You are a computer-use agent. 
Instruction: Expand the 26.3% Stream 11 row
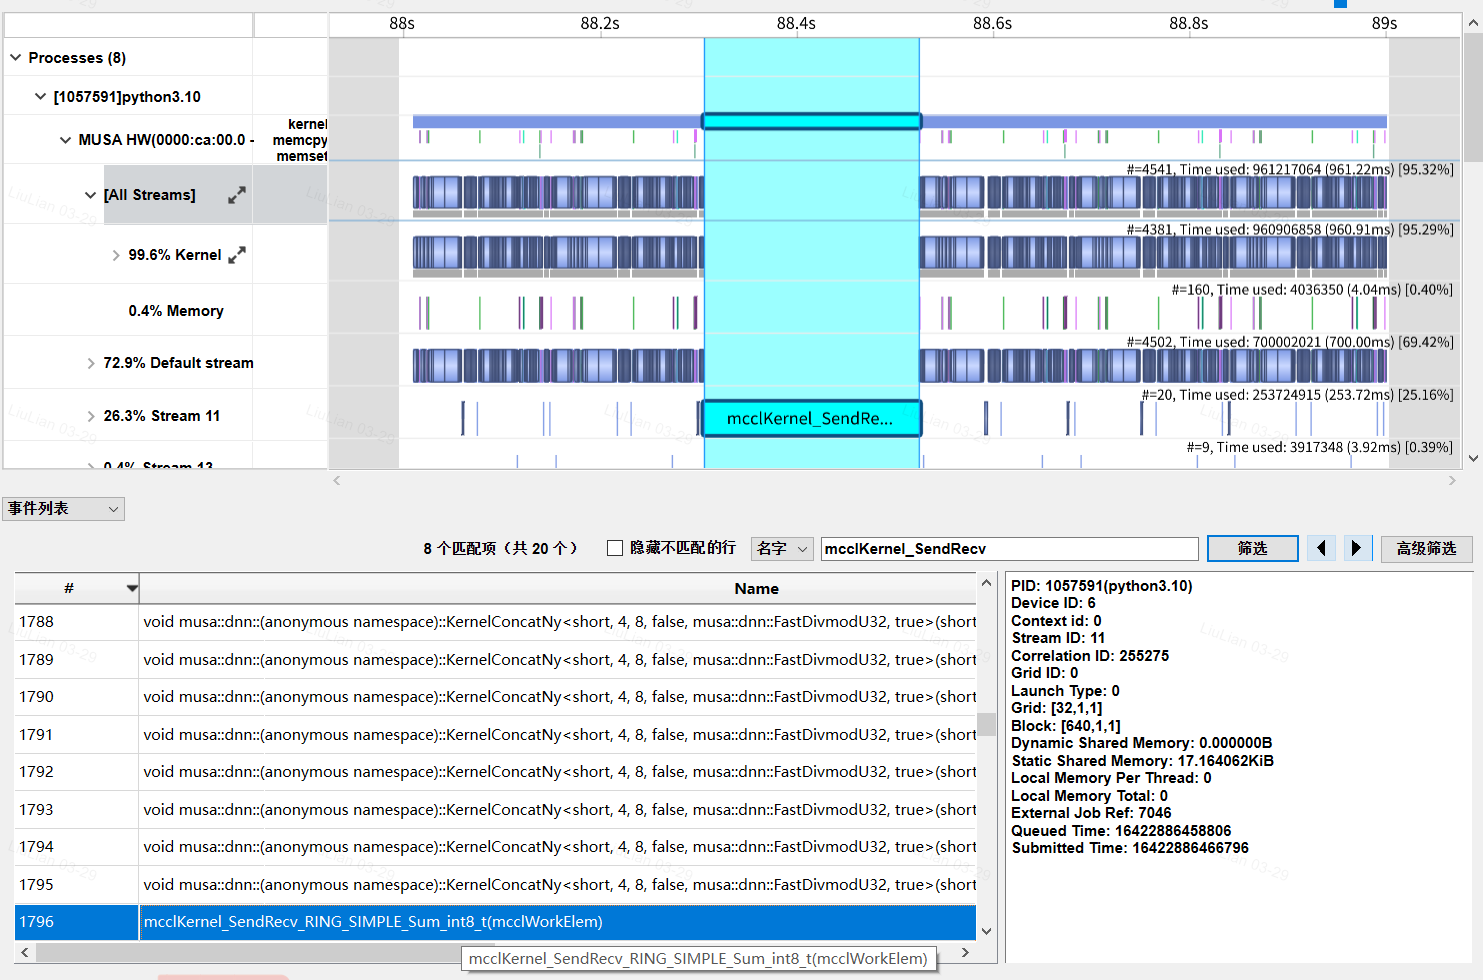91,416
